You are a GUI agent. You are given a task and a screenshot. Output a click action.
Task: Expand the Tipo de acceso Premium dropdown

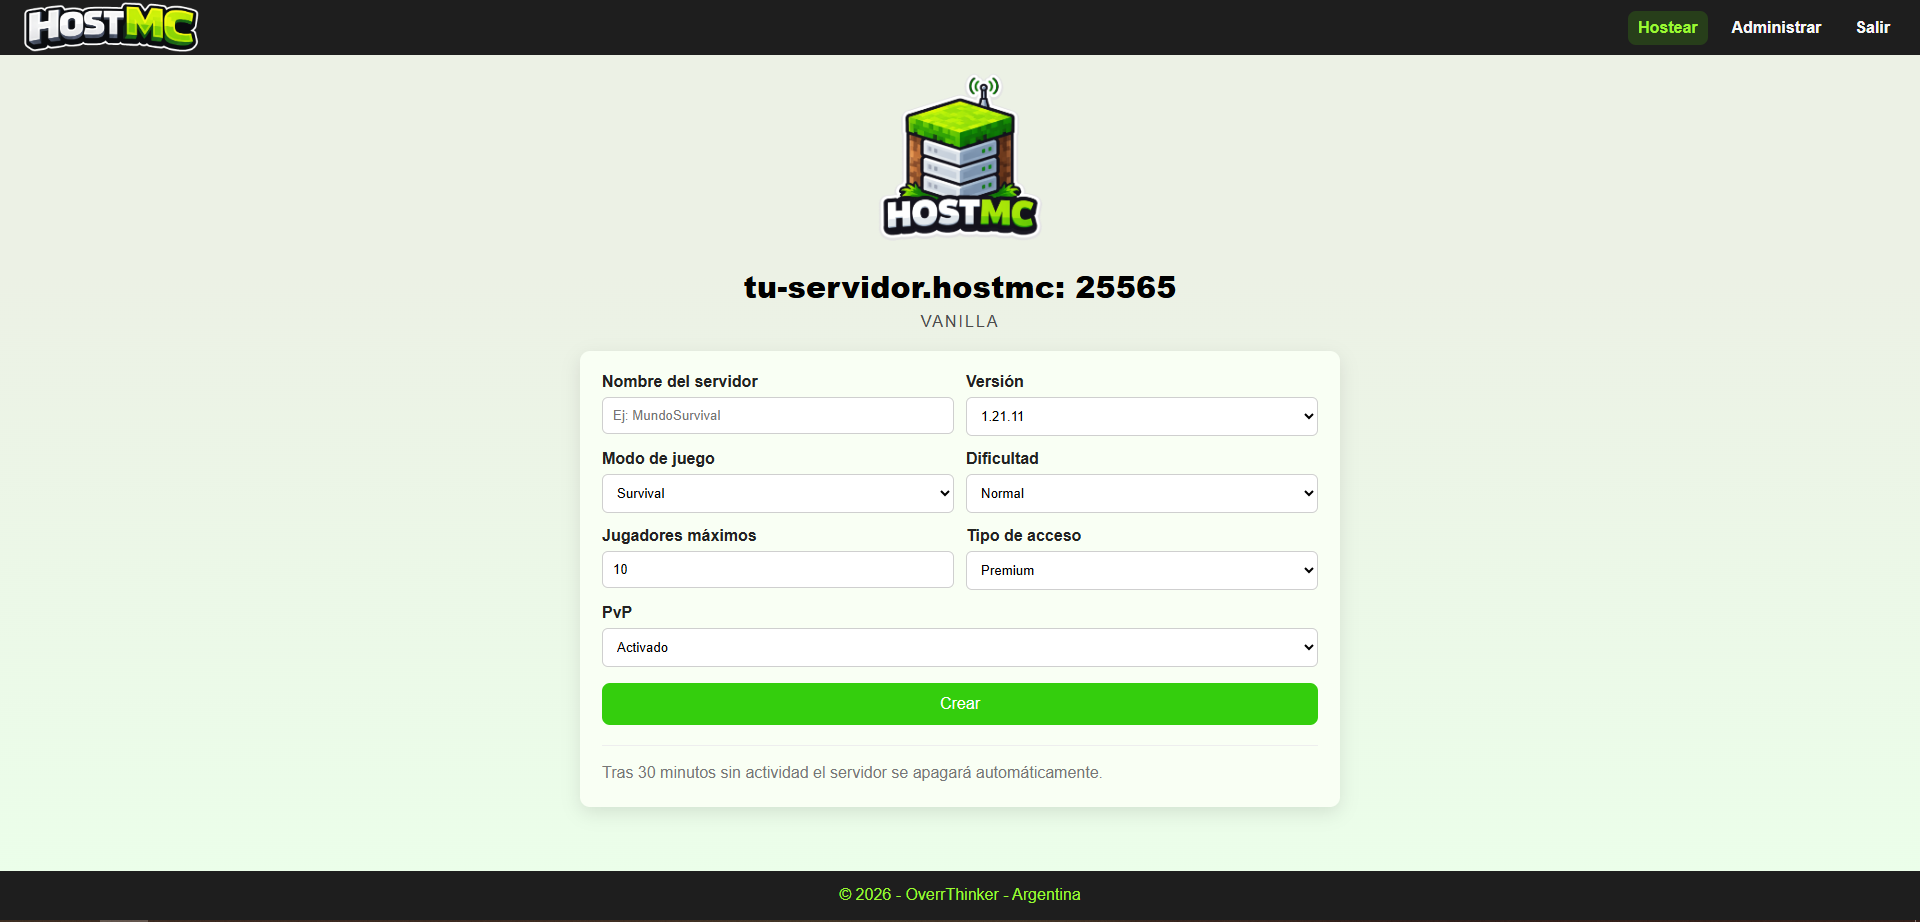coord(1141,571)
